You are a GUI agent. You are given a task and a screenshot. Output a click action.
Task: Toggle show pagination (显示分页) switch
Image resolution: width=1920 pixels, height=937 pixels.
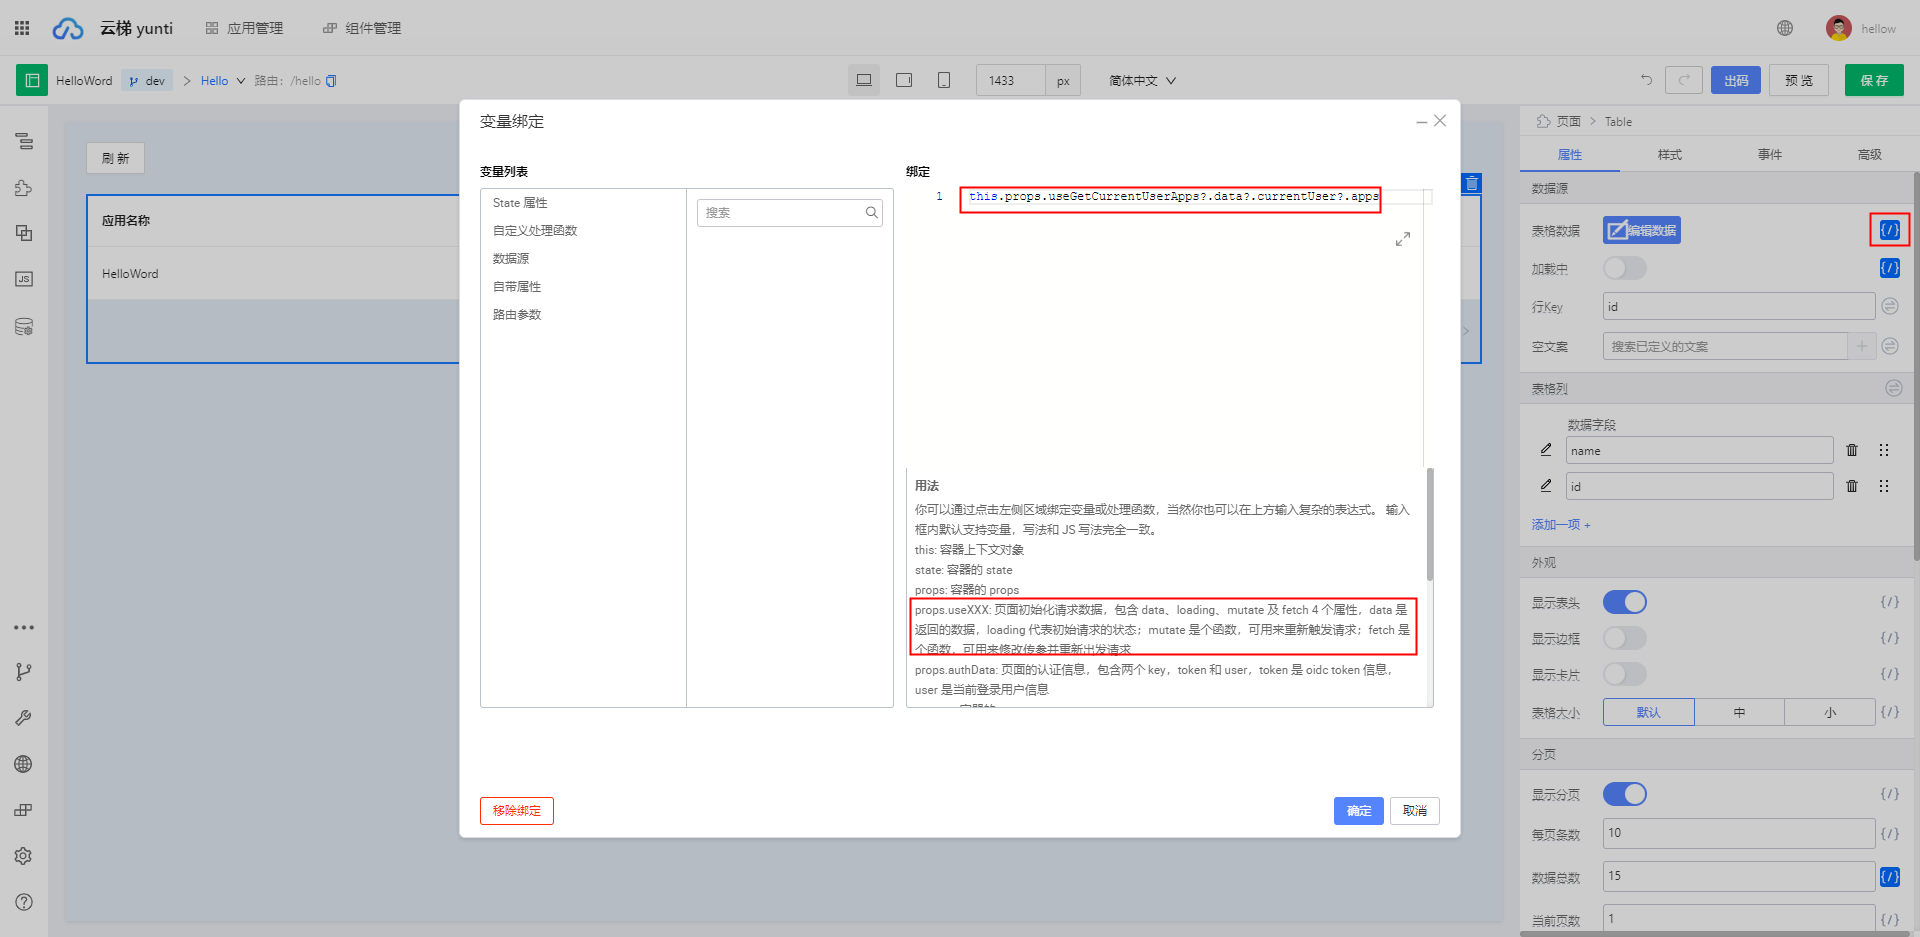coord(1625,794)
